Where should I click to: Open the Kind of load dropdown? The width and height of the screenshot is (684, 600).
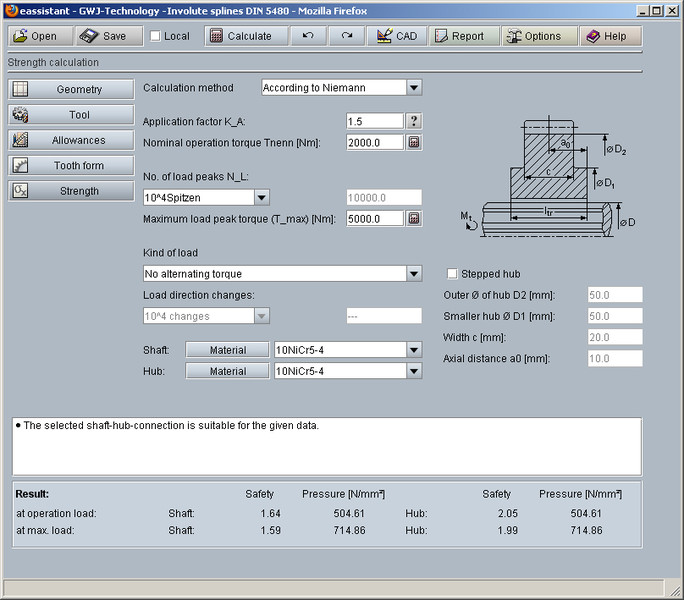(414, 274)
